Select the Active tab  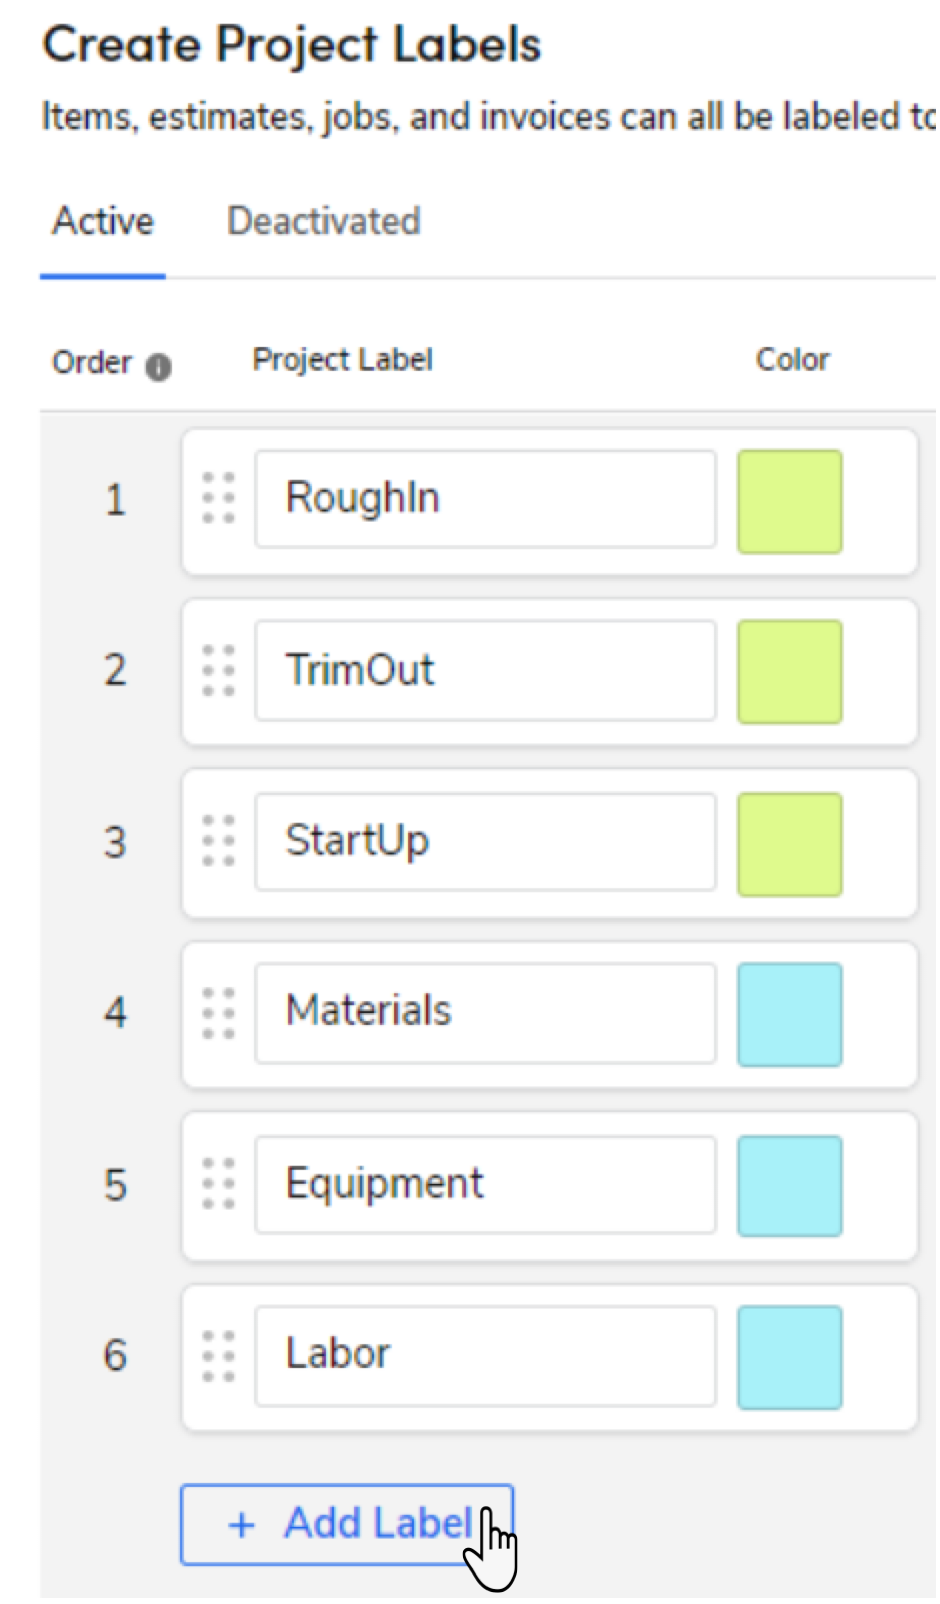[x=102, y=221]
